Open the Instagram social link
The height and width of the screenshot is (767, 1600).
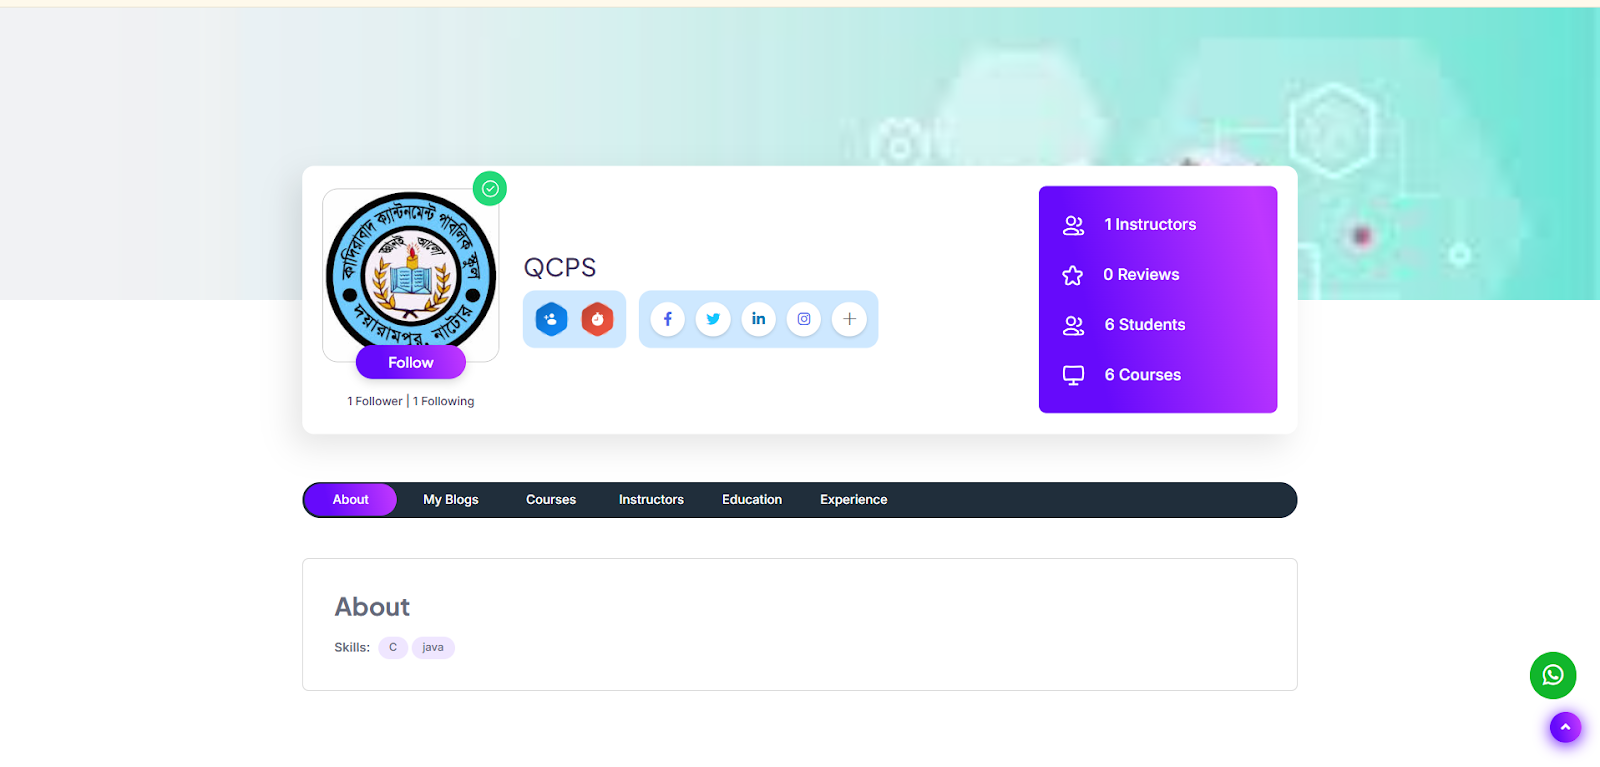(804, 319)
